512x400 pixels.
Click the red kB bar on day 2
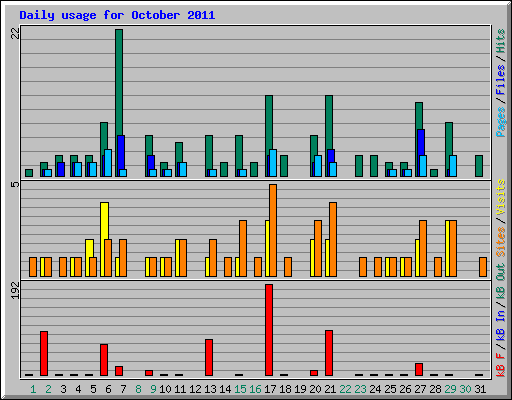tap(44, 353)
